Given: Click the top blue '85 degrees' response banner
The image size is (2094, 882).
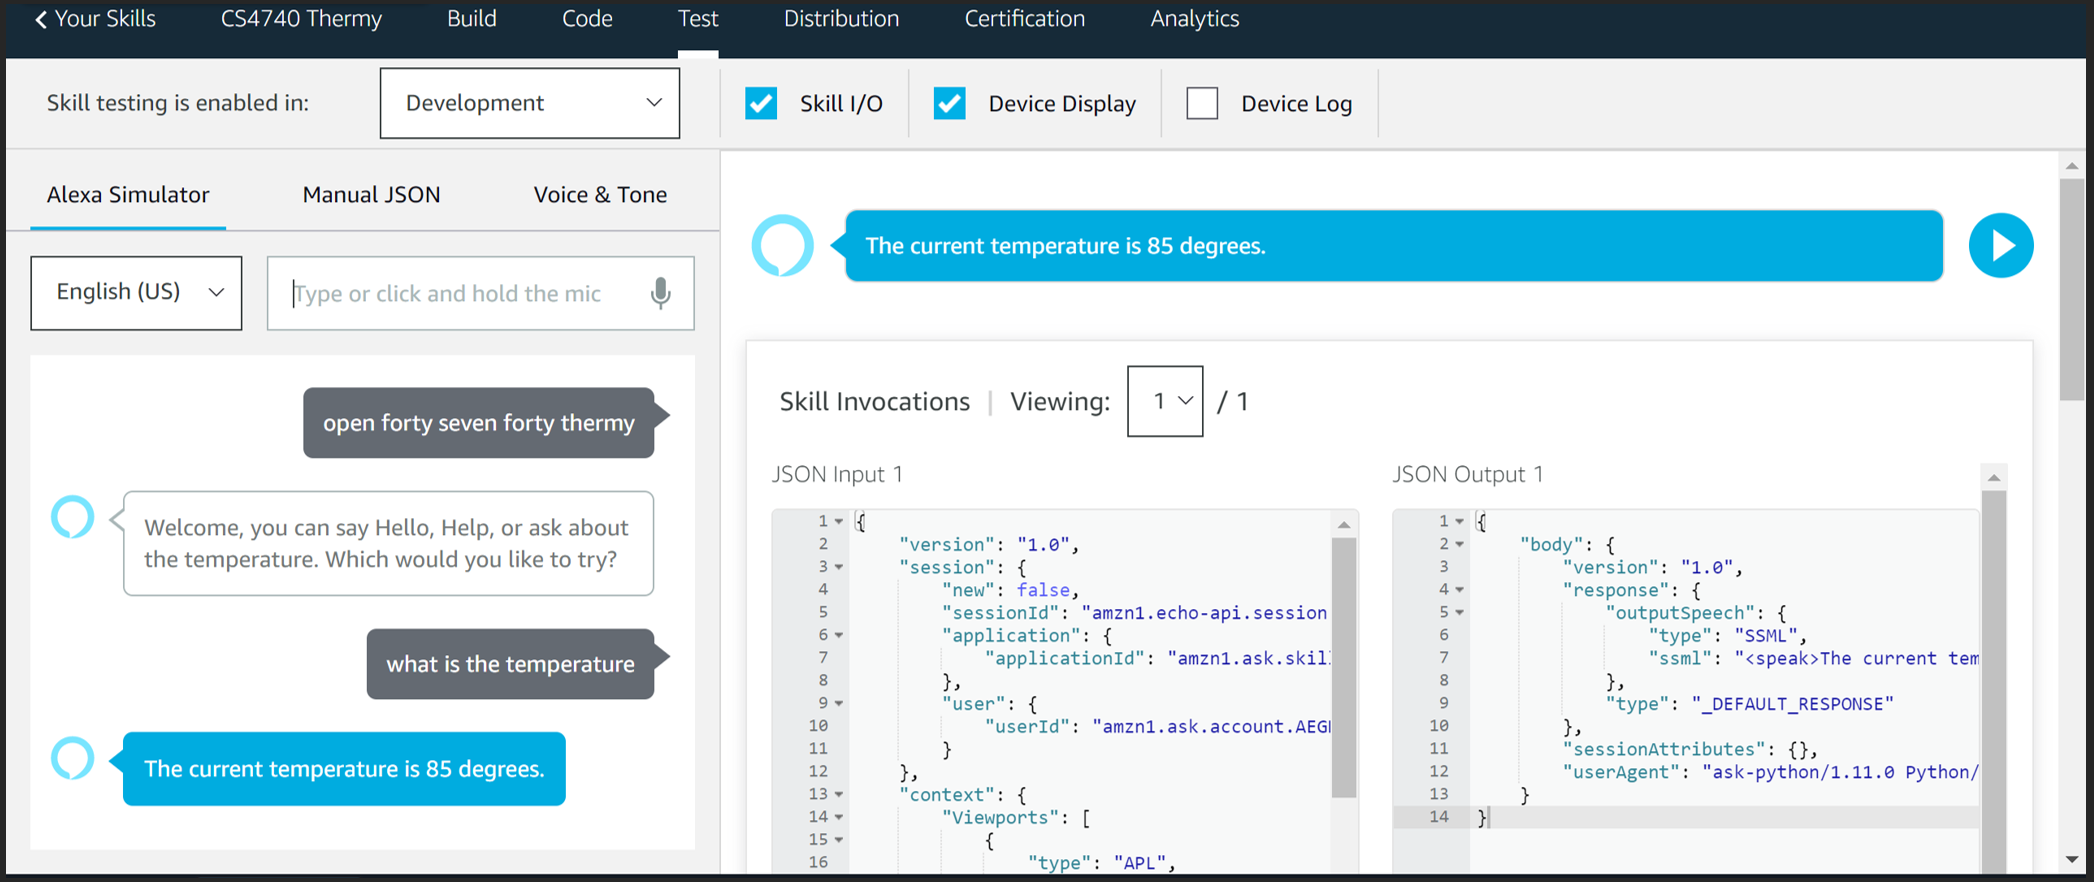Looking at the screenshot, I should 1393,245.
